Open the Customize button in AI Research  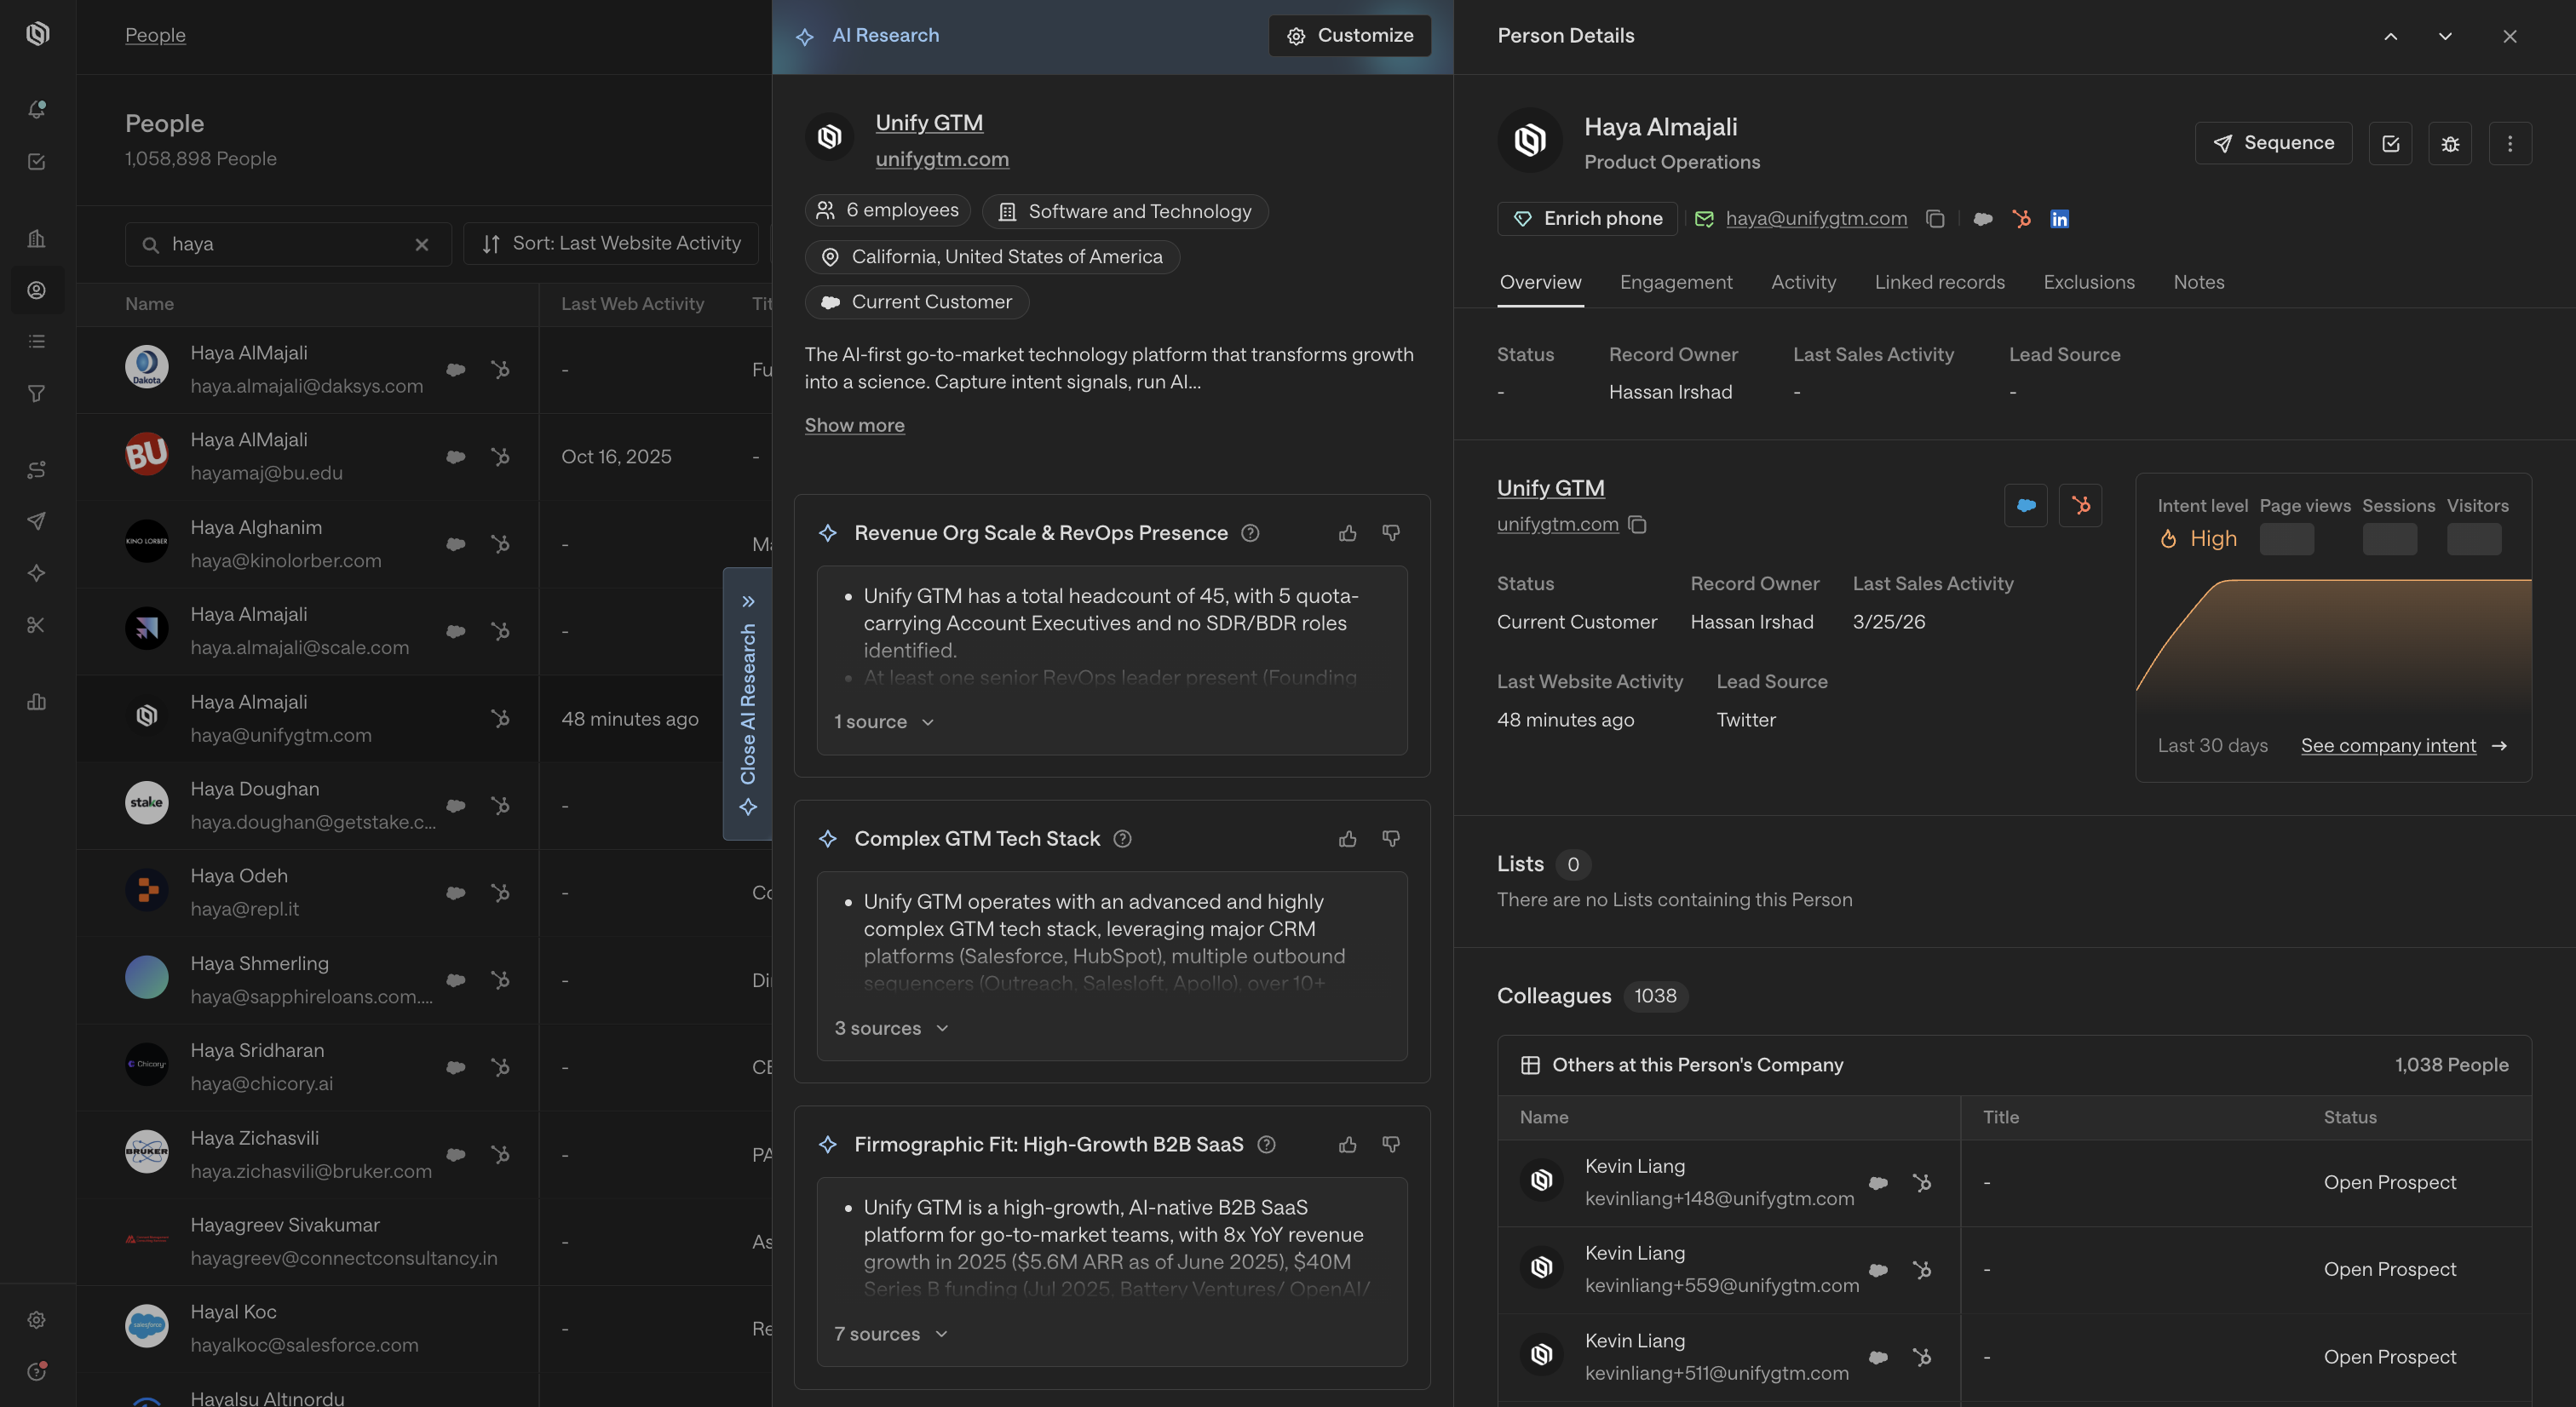coord(1350,36)
